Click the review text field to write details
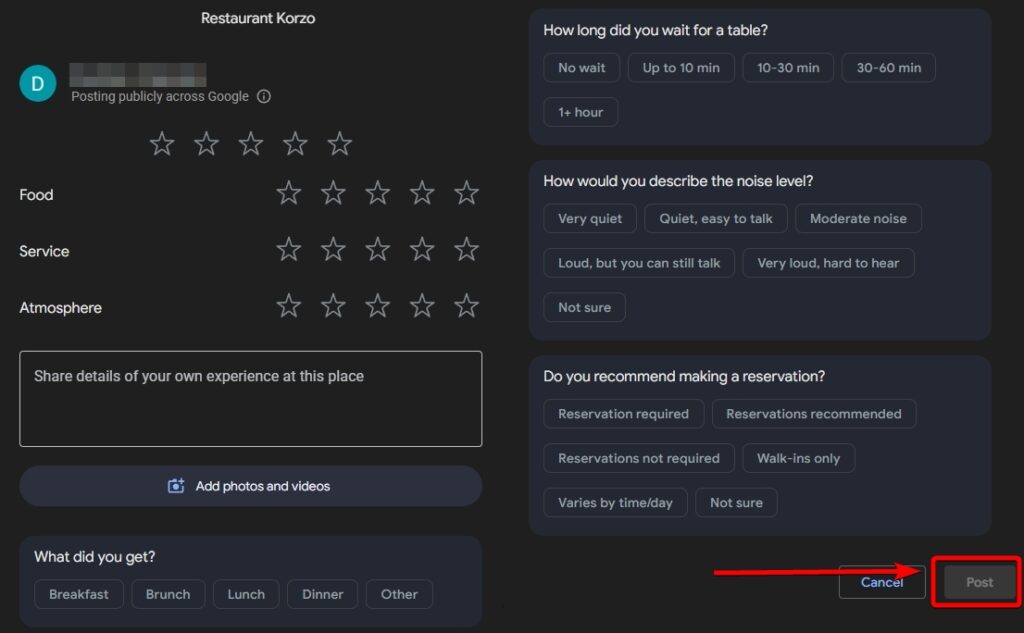Image resolution: width=1024 pixels, height=633 pixels. (x=250, y=398)
